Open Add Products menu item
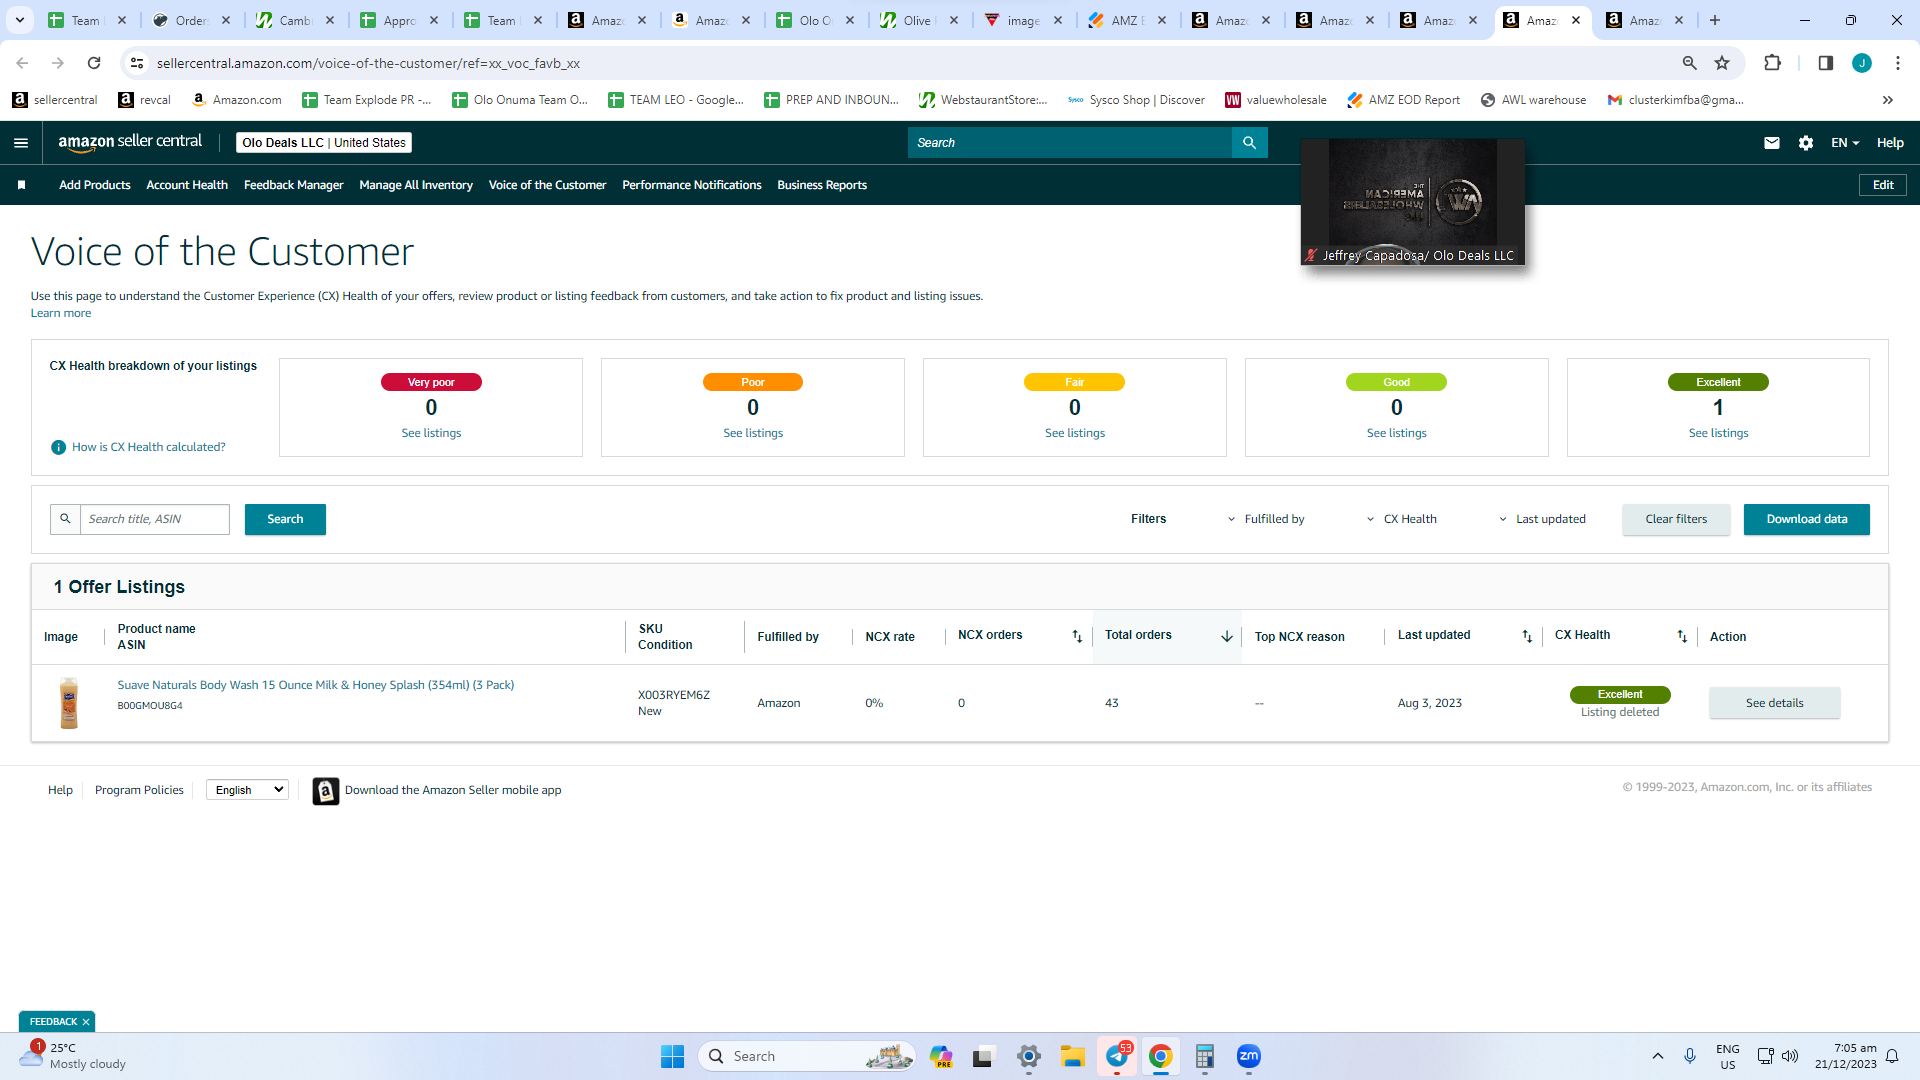Viewport: 1920px width, 1080px height. pos(95,185)
